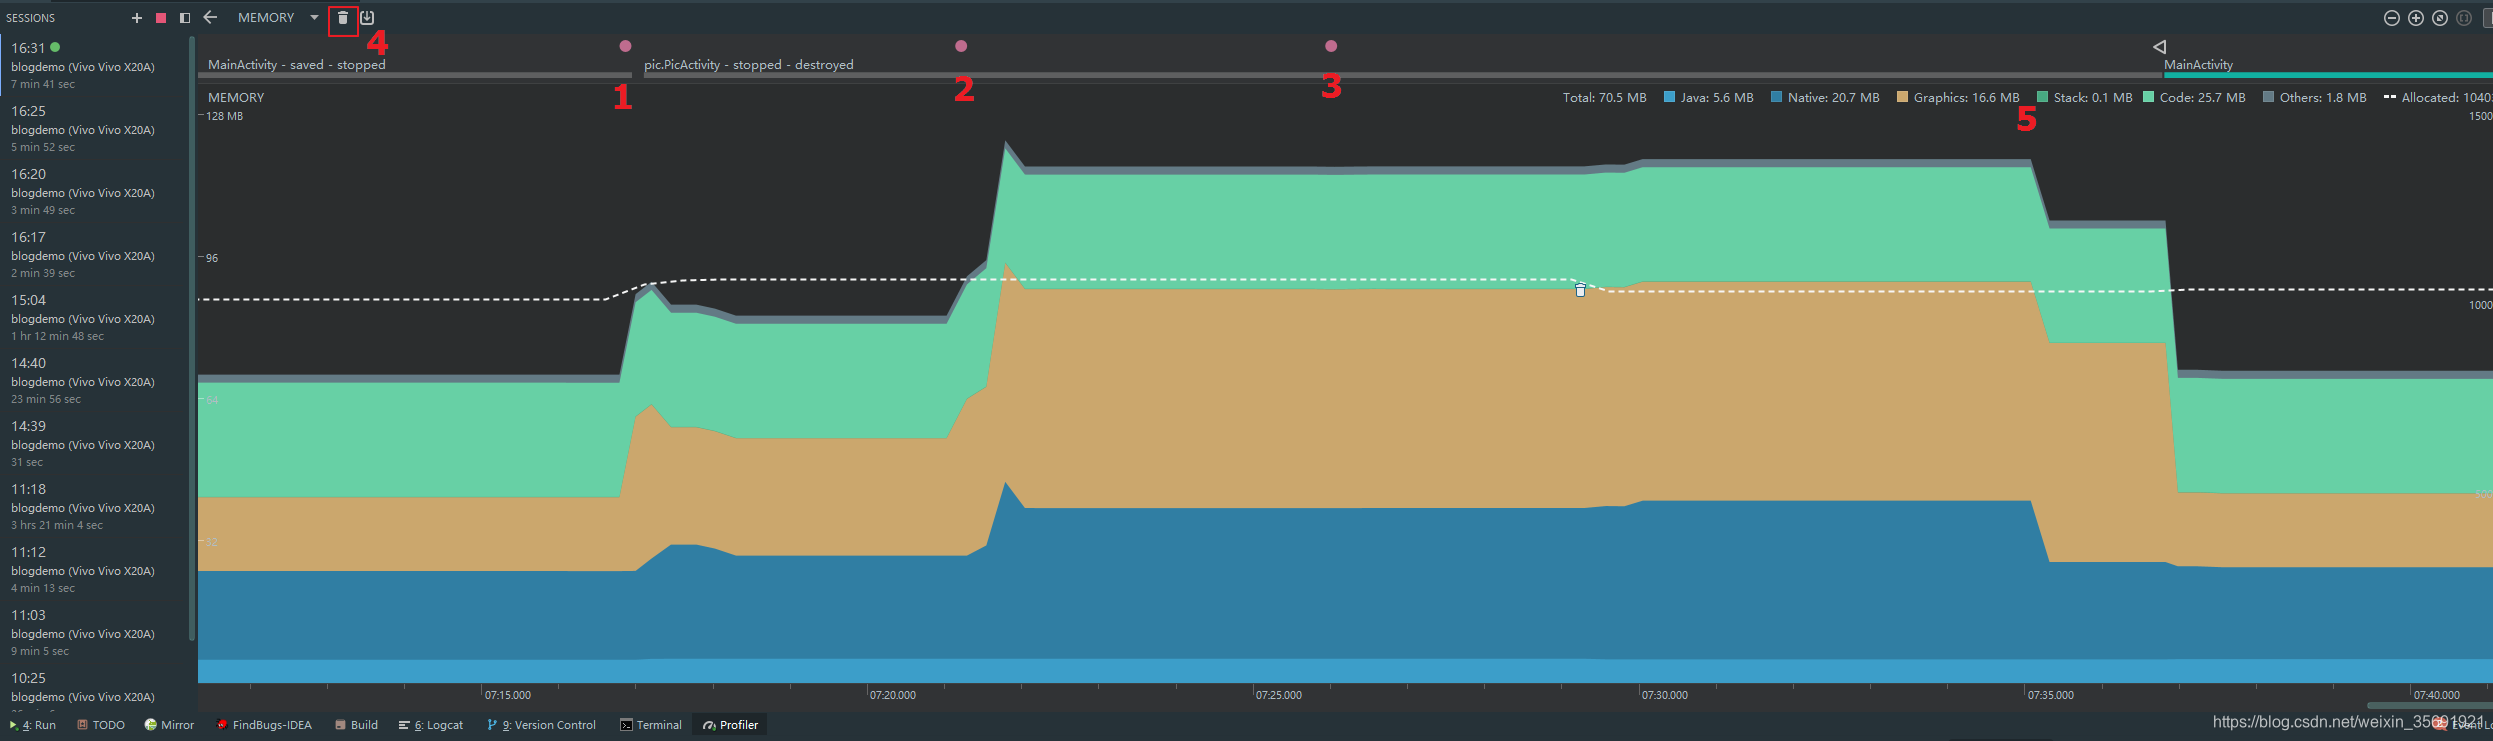This screenshot has height=741, width=2493.
Task: Open the Mirror tool window tab
Action: pos(169,725)
